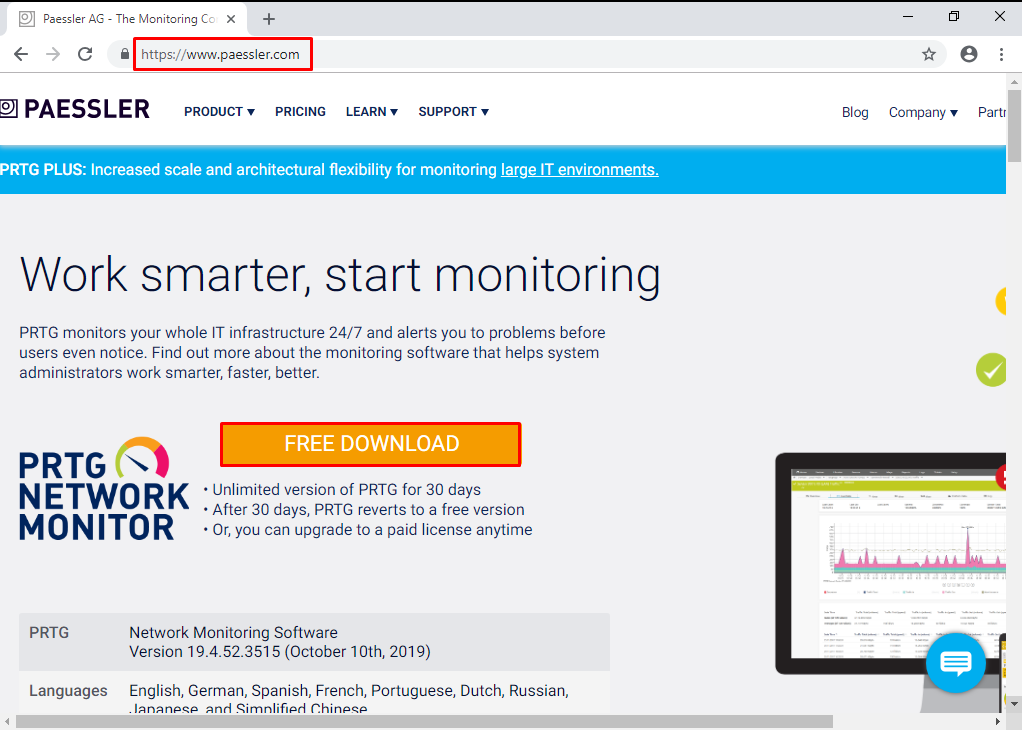Click the FREE DOWNLOAD button
The width and height of the screenshot is (1022, 730).
[x=371, y=444]
